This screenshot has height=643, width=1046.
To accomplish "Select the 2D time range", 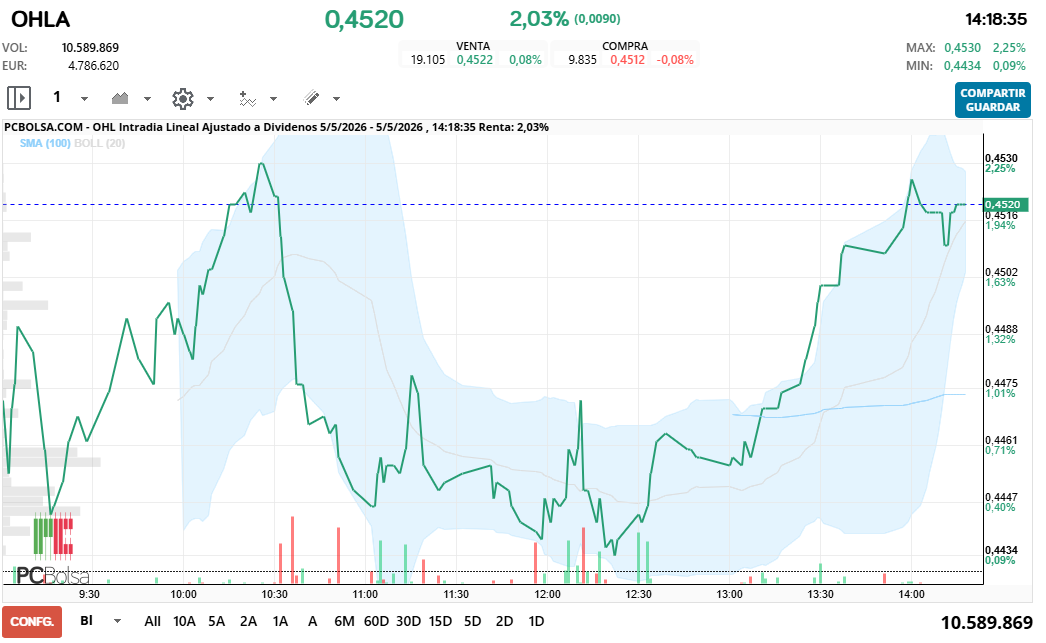I will (x=504, y=621).
